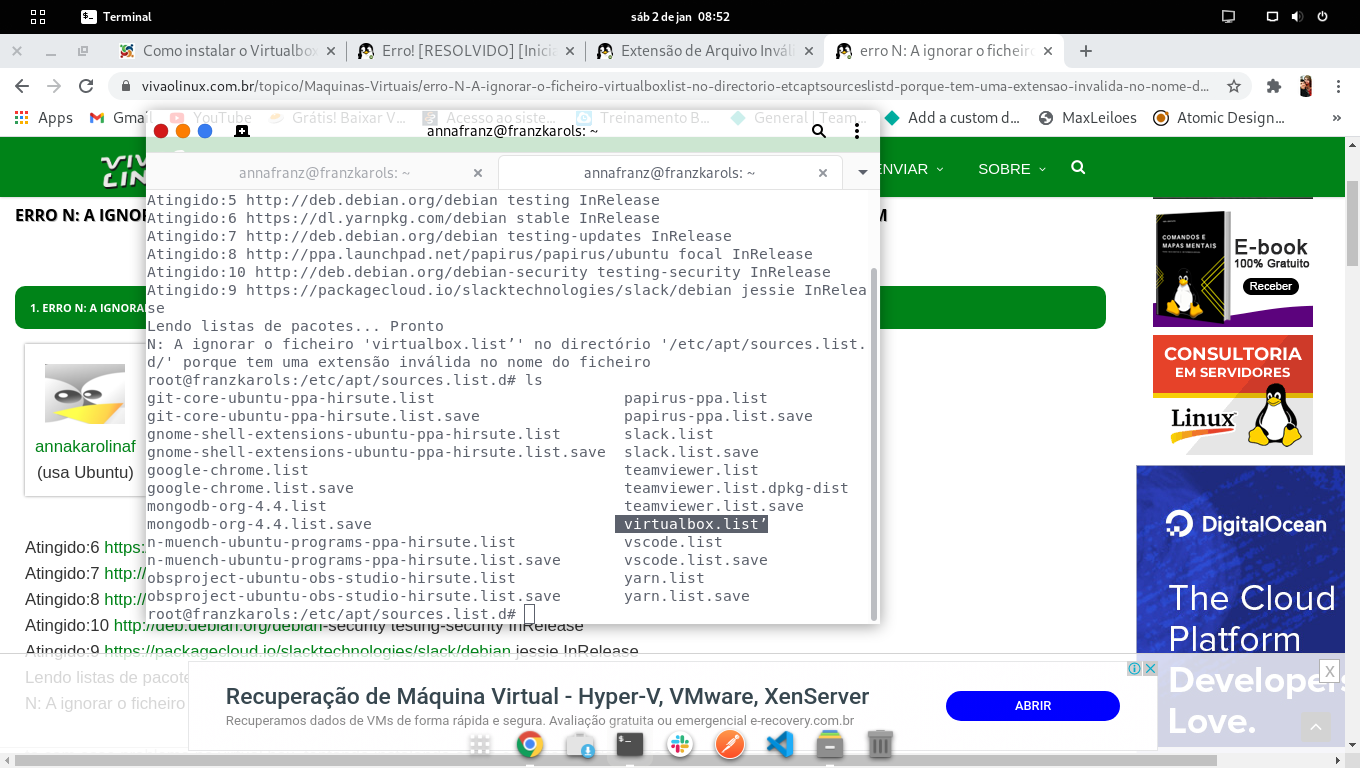Screen dimensions: 1360x768
Task: Open the terminal tab list dropdown arrow
Action: tap(862, 173)
